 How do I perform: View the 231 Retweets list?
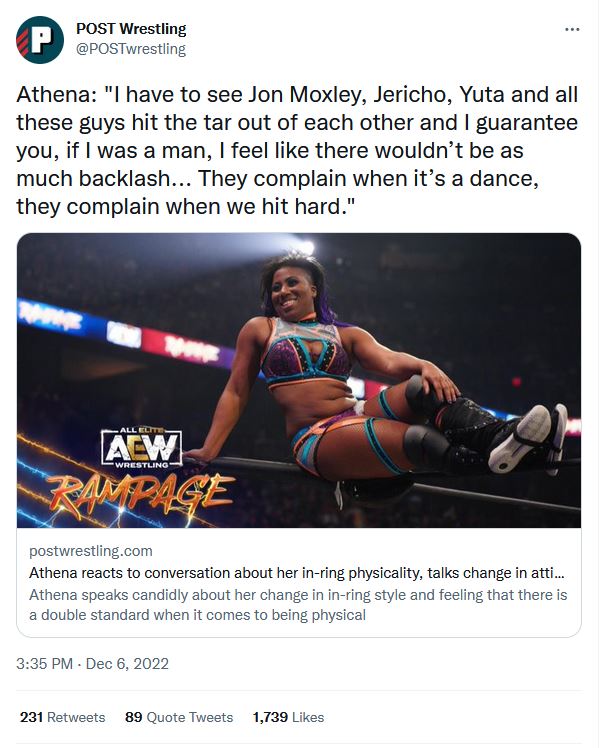tap(62, 717)
